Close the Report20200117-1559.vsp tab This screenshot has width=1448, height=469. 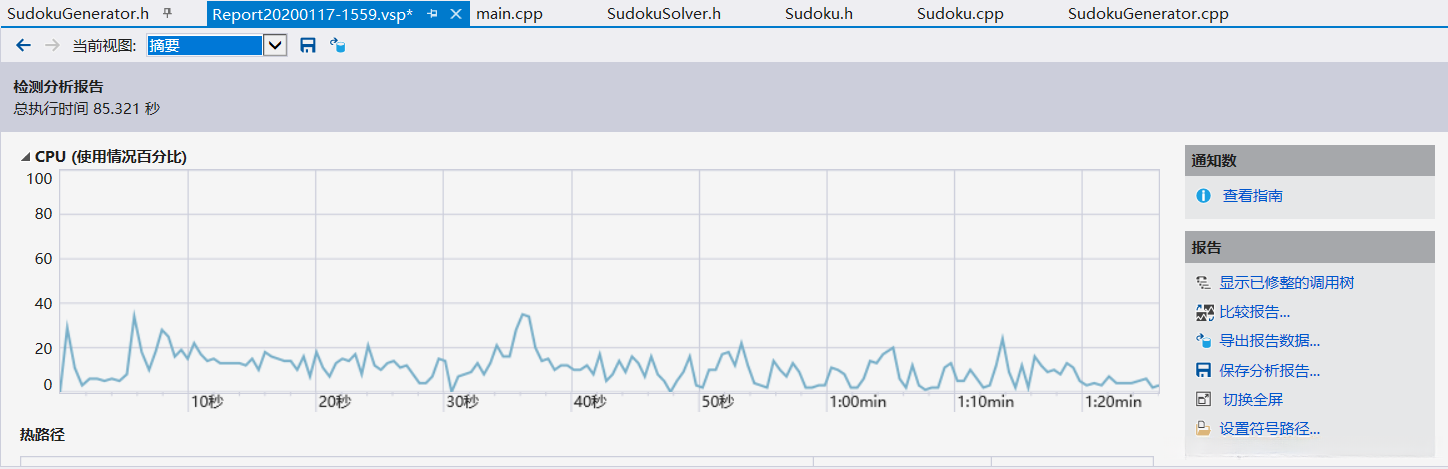pos(455,14)
